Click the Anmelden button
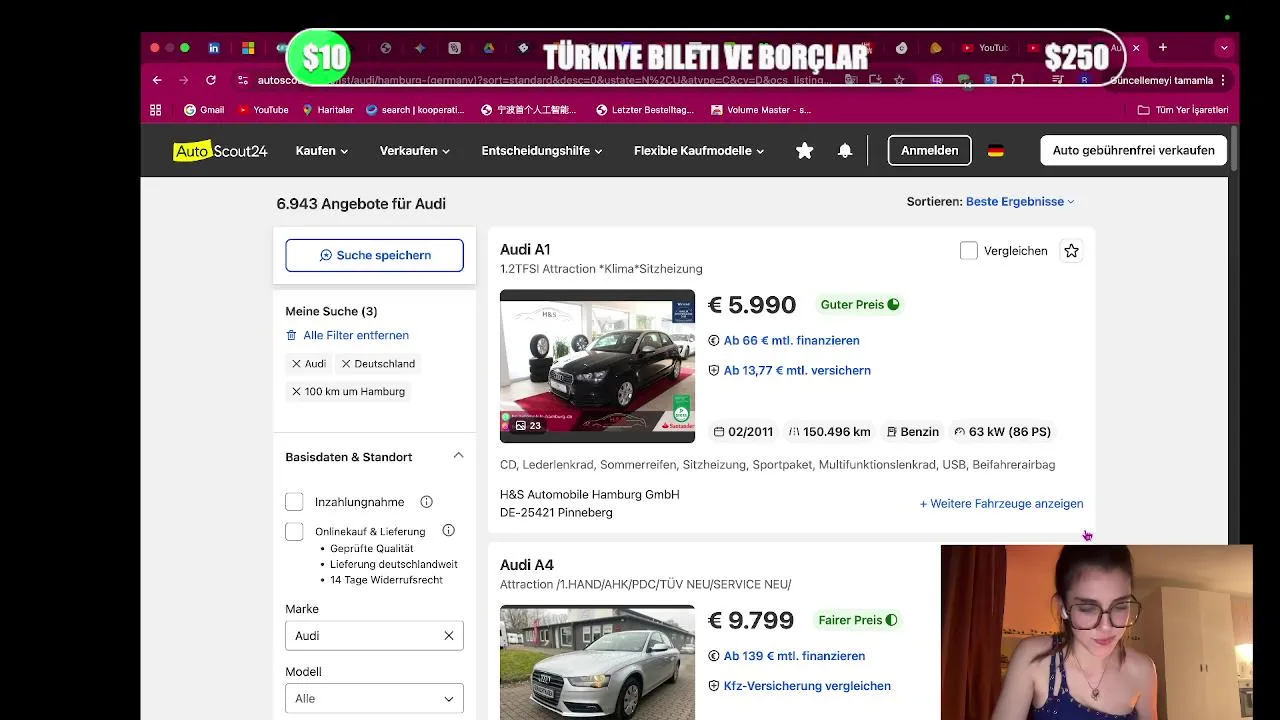This screenshot has height=720, width=1280. tap(929, 150)
